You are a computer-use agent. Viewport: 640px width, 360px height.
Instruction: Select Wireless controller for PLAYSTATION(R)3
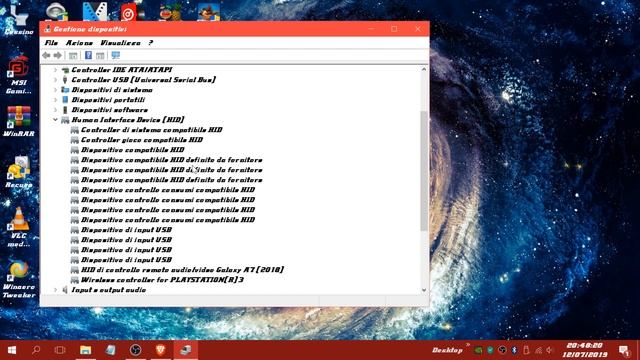tap(162, 280)
